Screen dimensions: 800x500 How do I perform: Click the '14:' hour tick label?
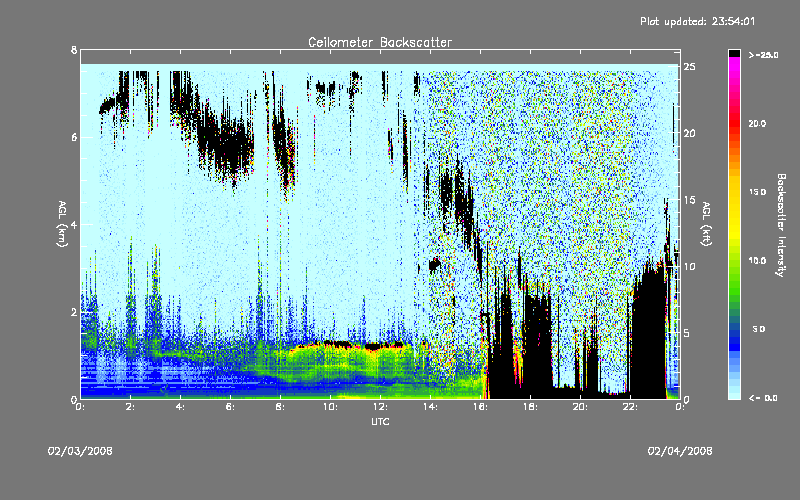click(430, 407)
